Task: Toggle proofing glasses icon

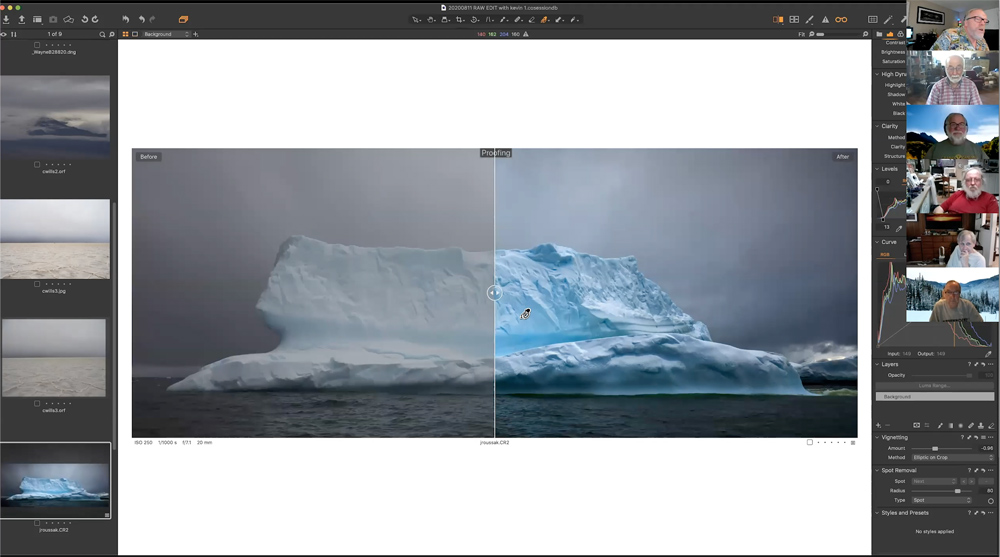Action: click(x=841, y=19)
